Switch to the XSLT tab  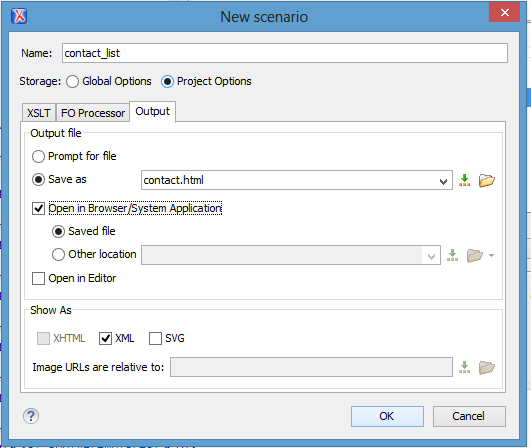point(39,113)
